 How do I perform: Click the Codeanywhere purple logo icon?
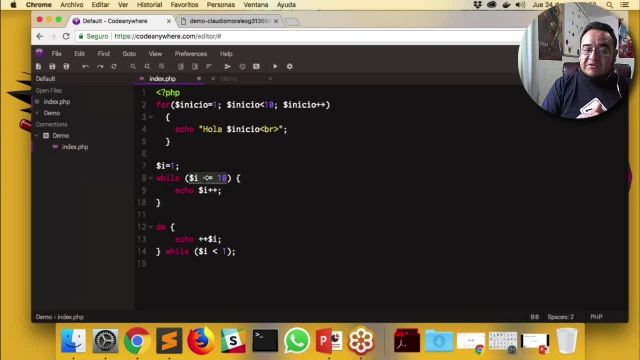[x=39, y=53]
